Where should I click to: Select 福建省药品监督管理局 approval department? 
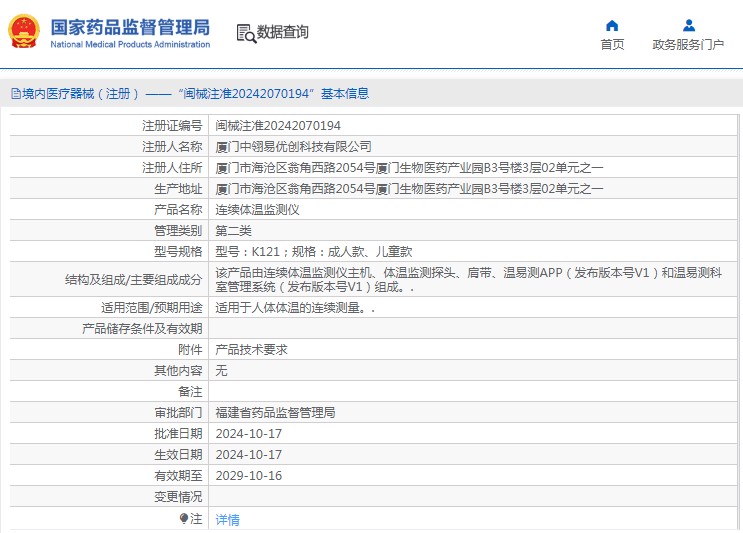[275, 413]
